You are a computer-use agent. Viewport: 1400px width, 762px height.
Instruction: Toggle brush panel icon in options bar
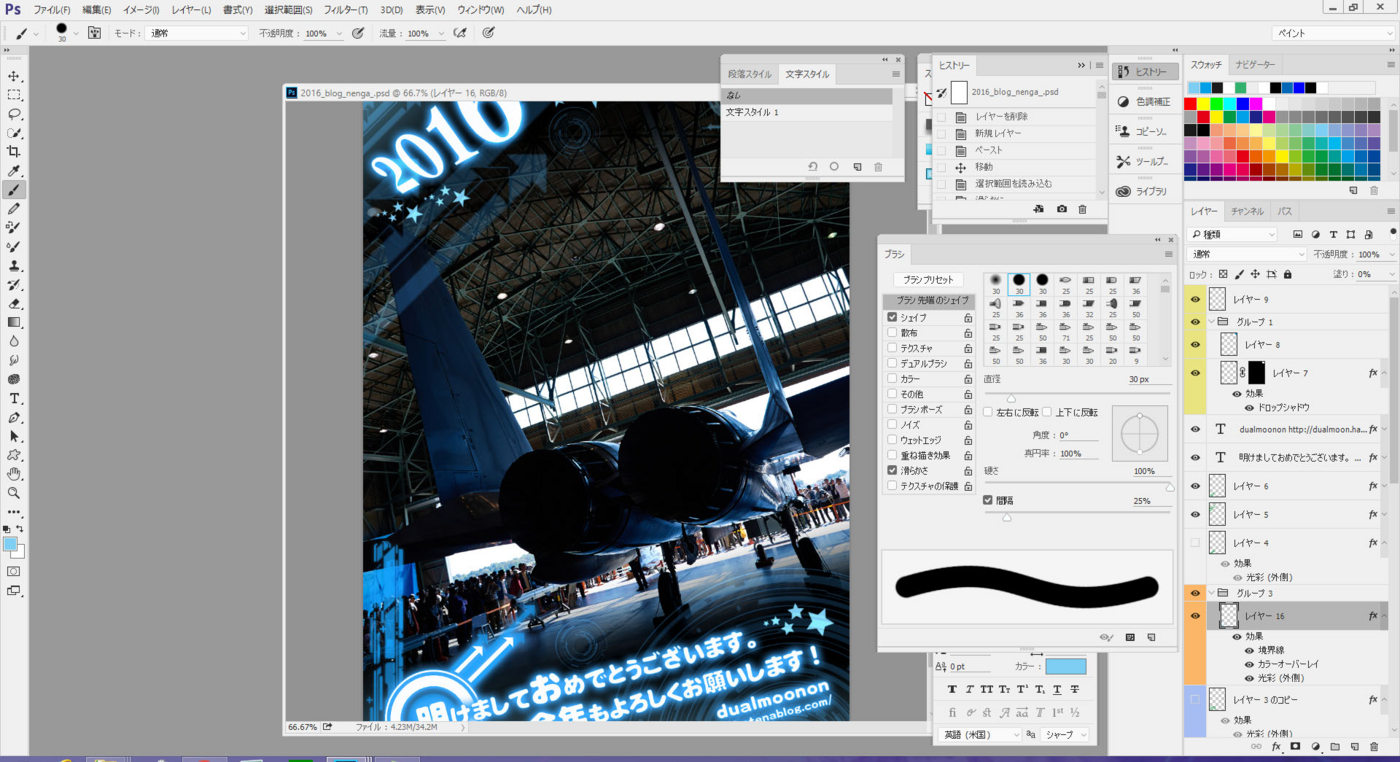pos(94,33)
